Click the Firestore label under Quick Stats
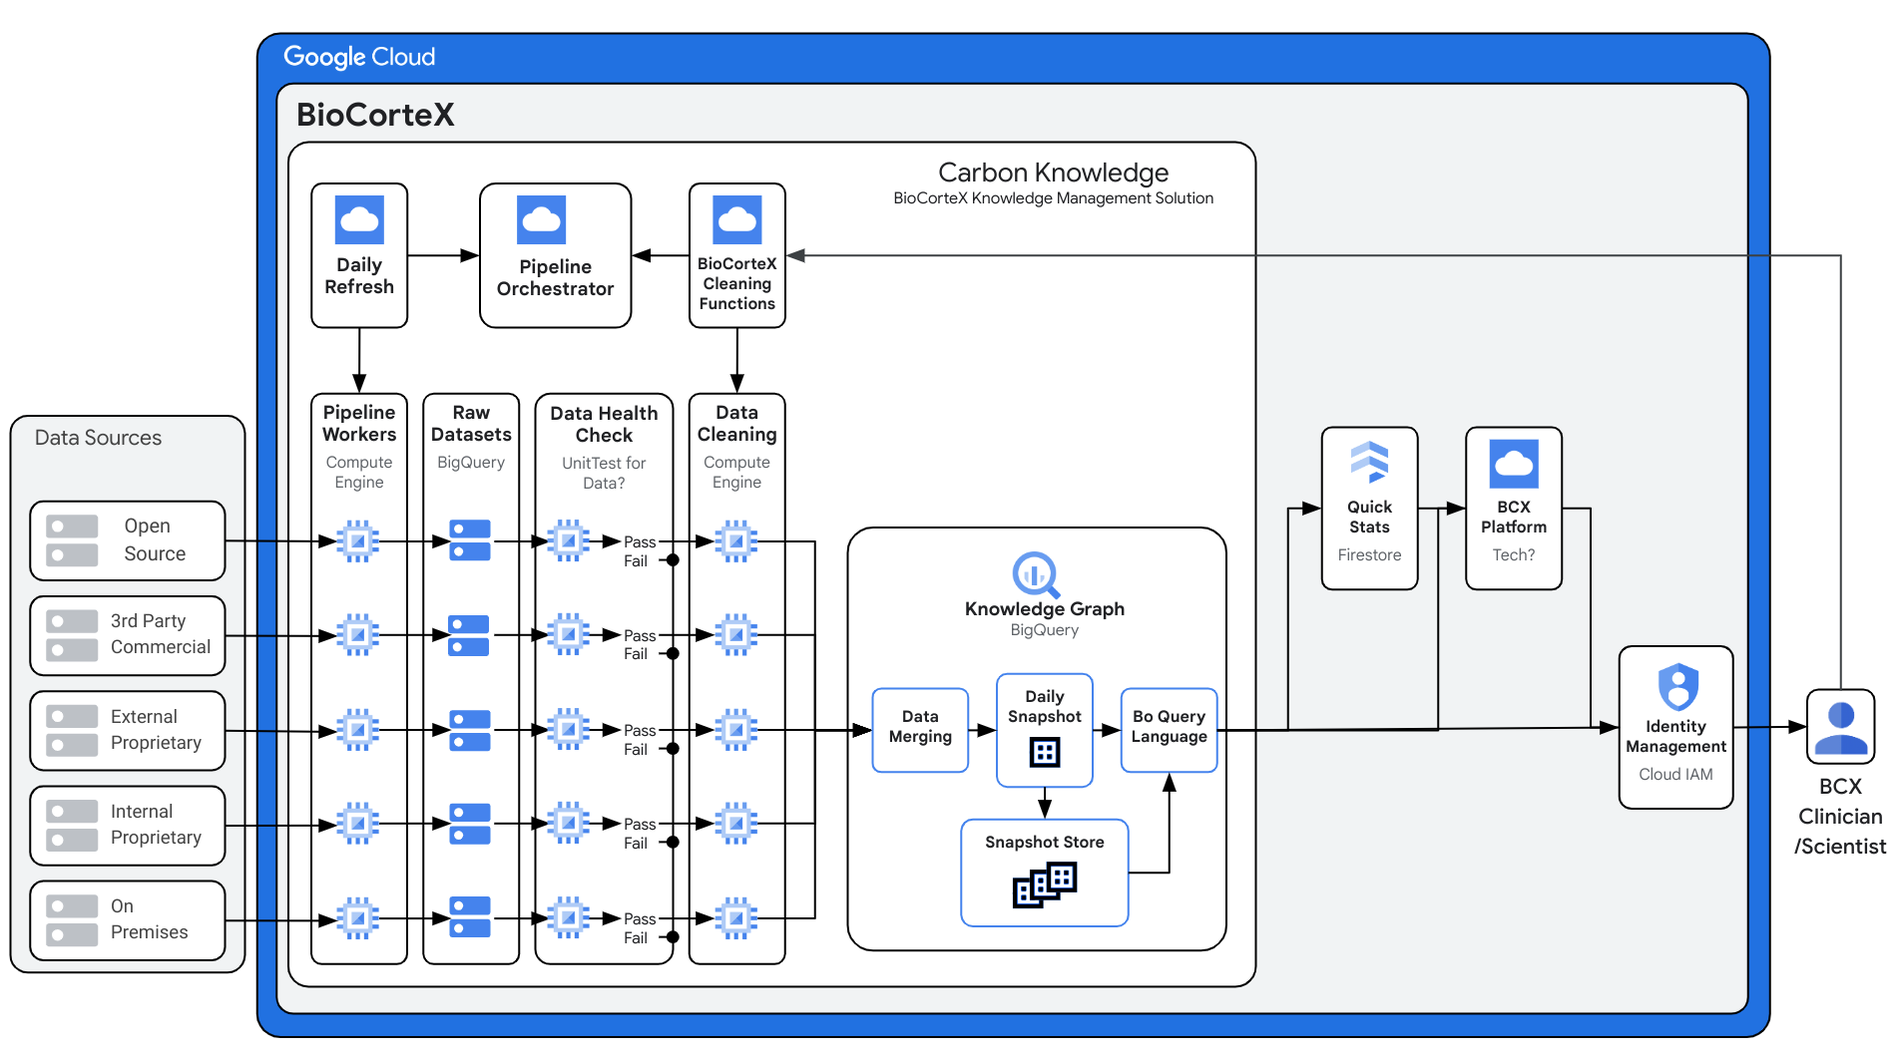 point(1369,555)
